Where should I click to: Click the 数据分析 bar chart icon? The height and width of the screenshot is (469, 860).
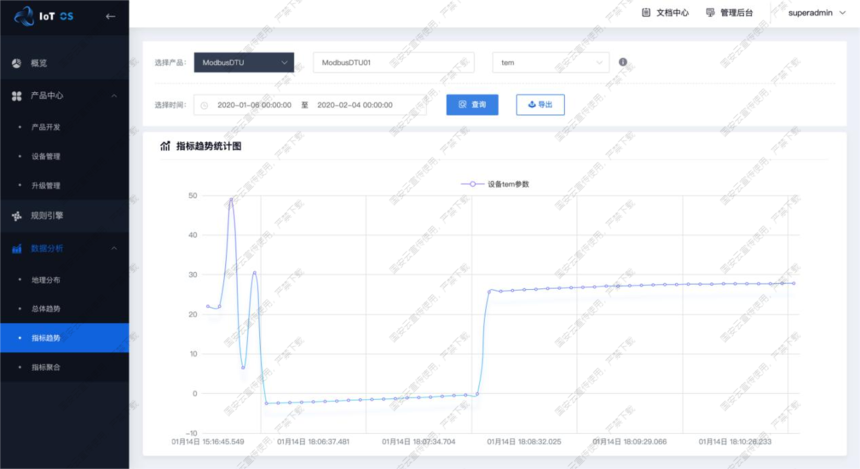click(16, 248)
